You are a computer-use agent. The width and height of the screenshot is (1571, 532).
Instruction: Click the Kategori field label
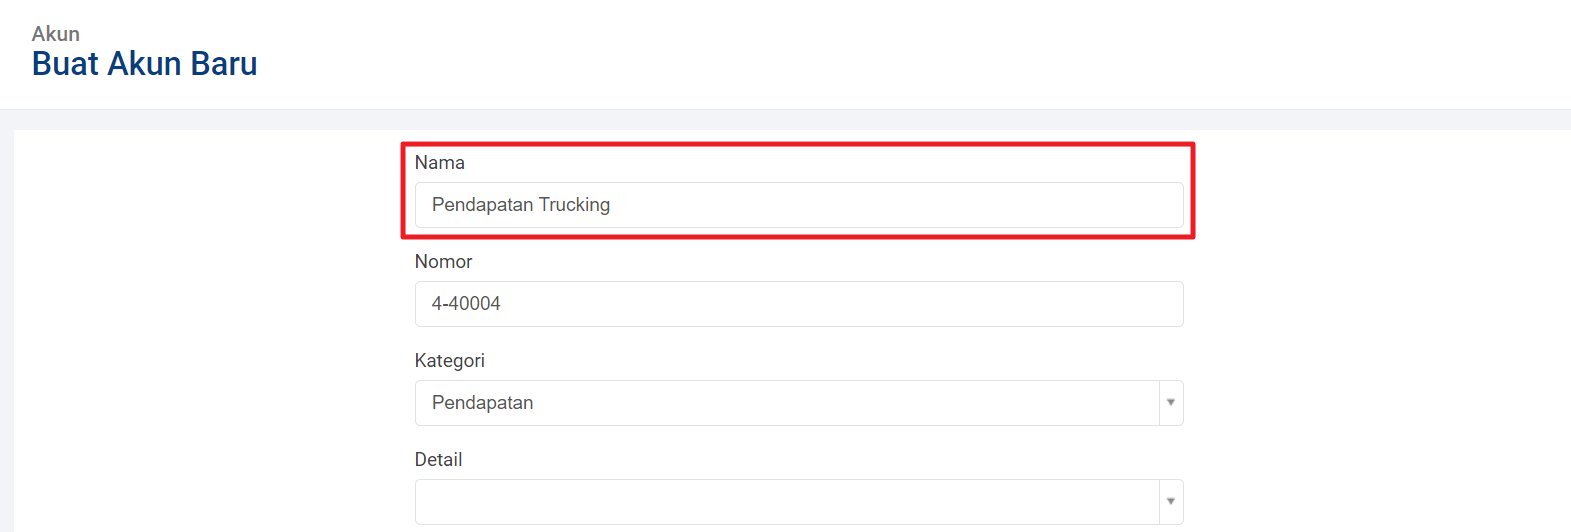(450, 361)
